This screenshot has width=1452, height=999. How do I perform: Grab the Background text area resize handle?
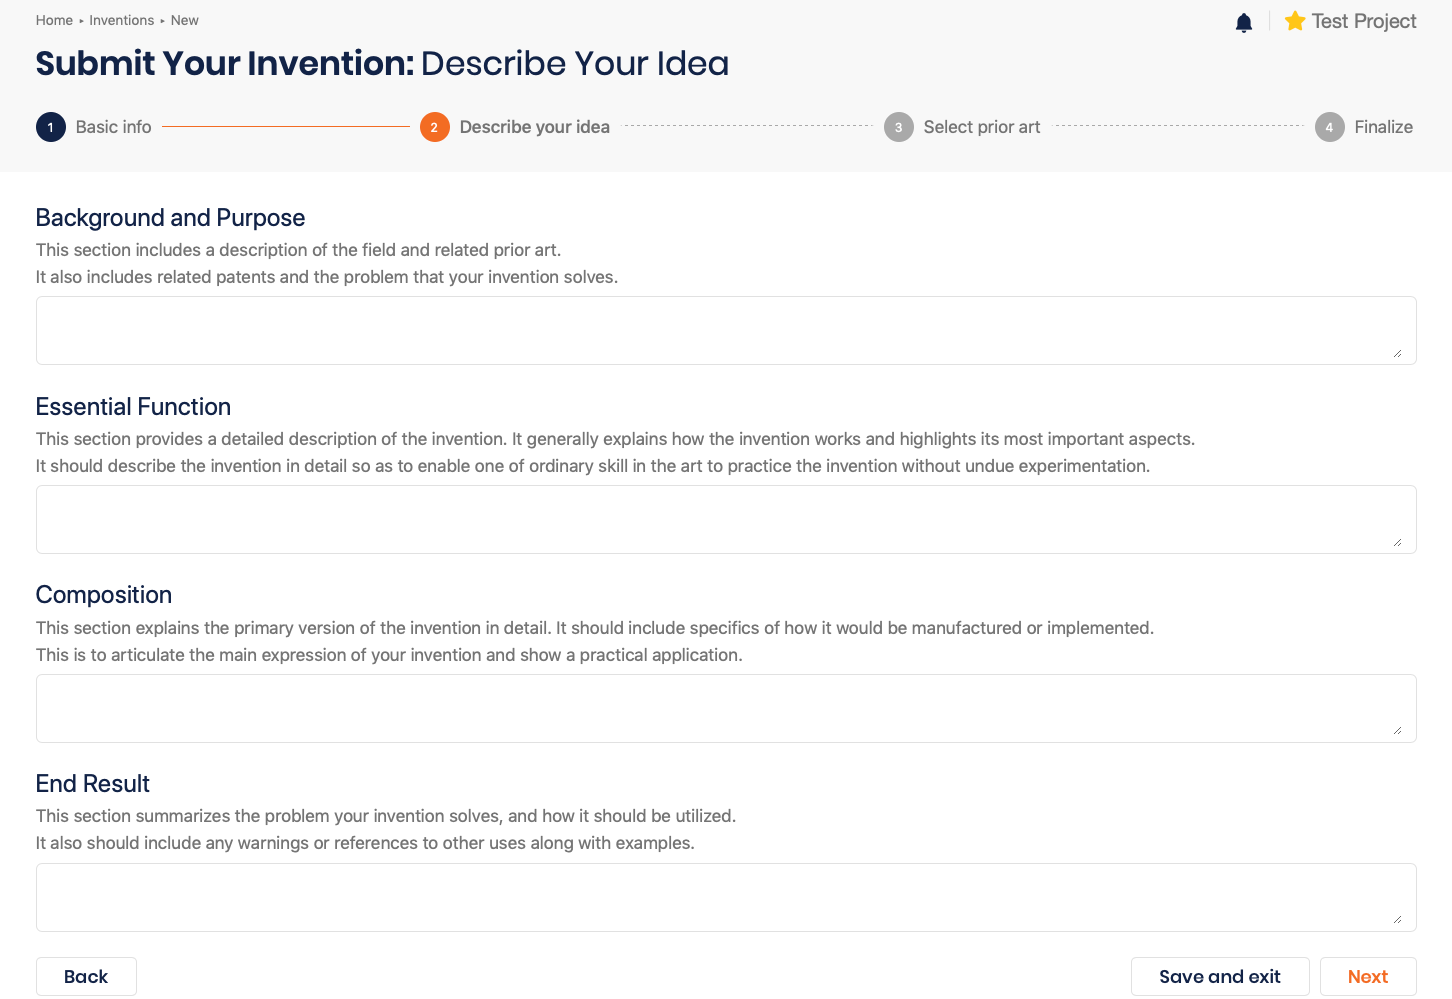(1397, 353)
